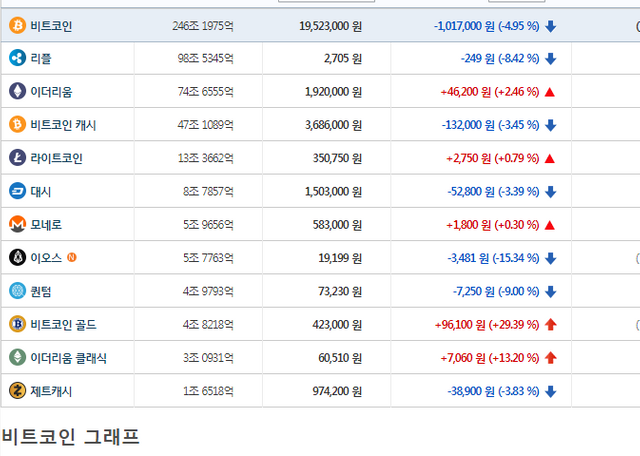Click the red up triangle in 라이트코인 row
This screenshot has height=456, width=640.
click(x=550, y=158)
